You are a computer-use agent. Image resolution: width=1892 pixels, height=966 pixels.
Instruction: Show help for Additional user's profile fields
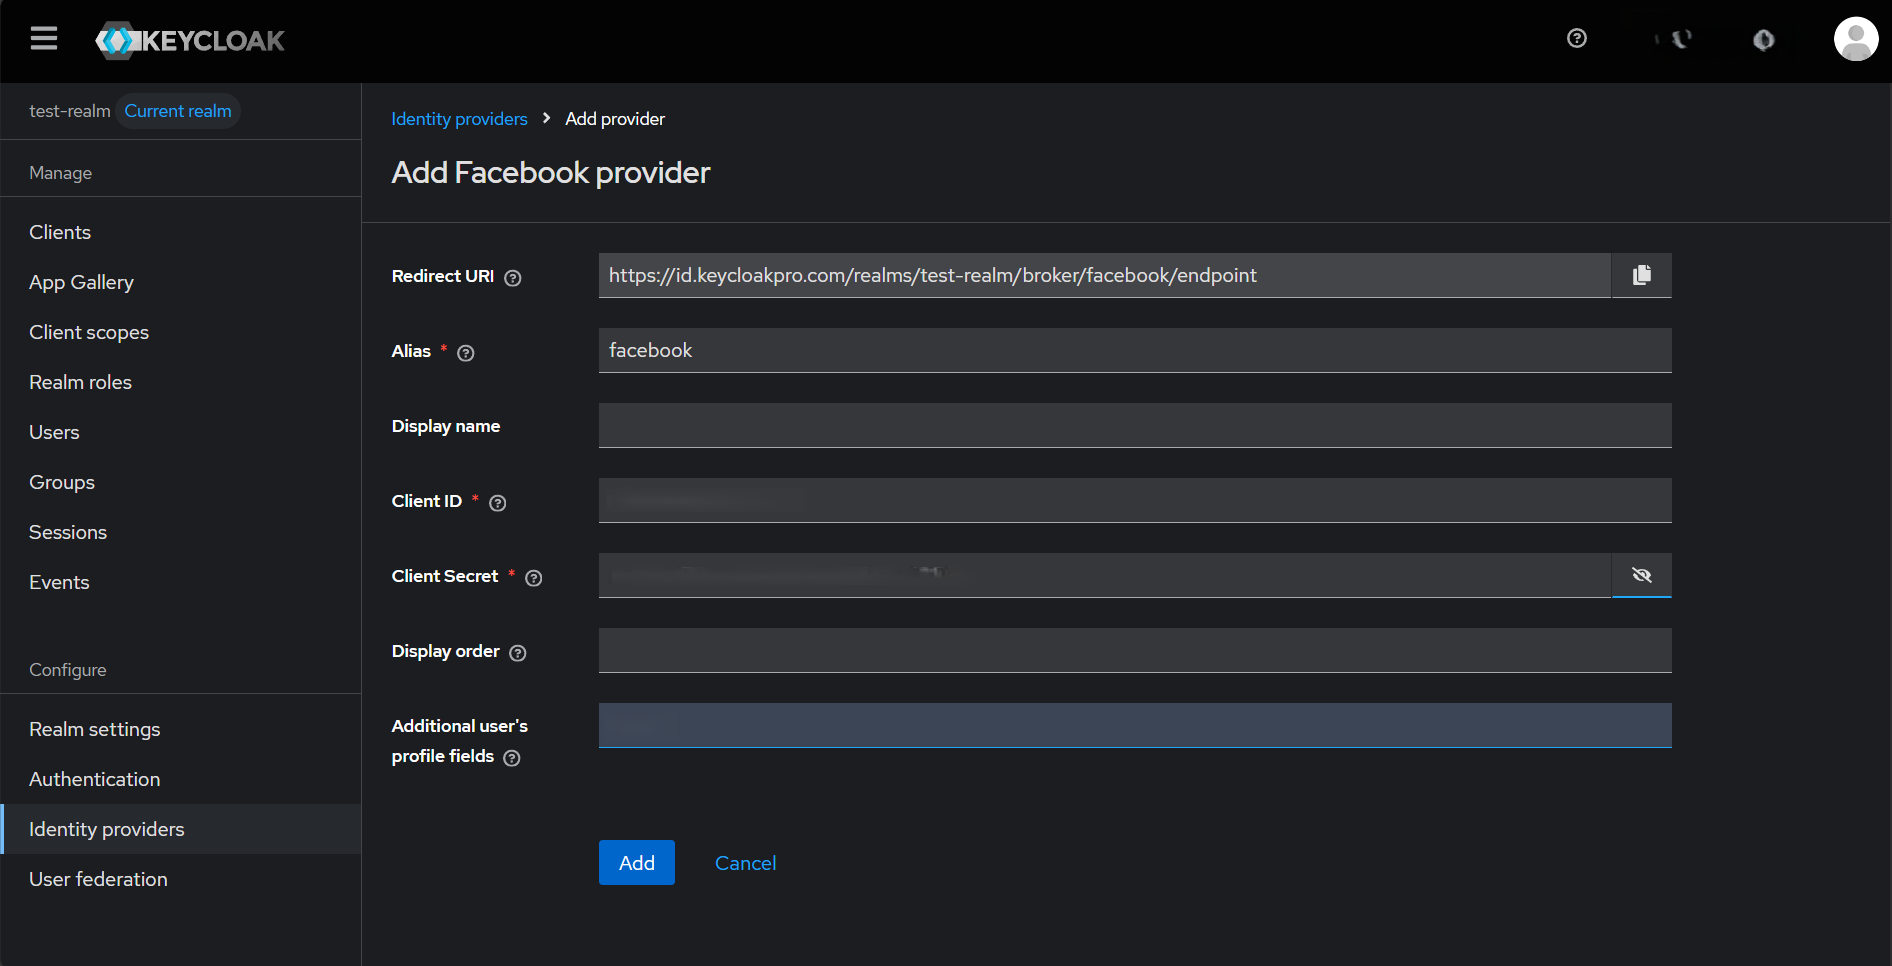[512, 758]
